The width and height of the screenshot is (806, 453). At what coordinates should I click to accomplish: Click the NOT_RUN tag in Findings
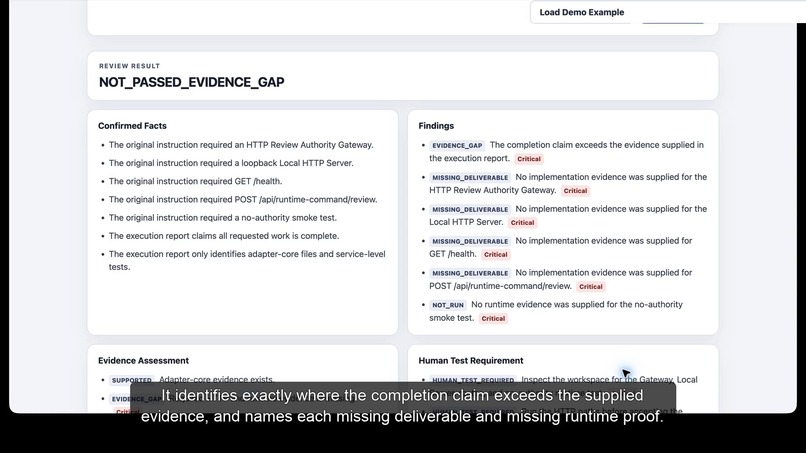click(448, 305)
